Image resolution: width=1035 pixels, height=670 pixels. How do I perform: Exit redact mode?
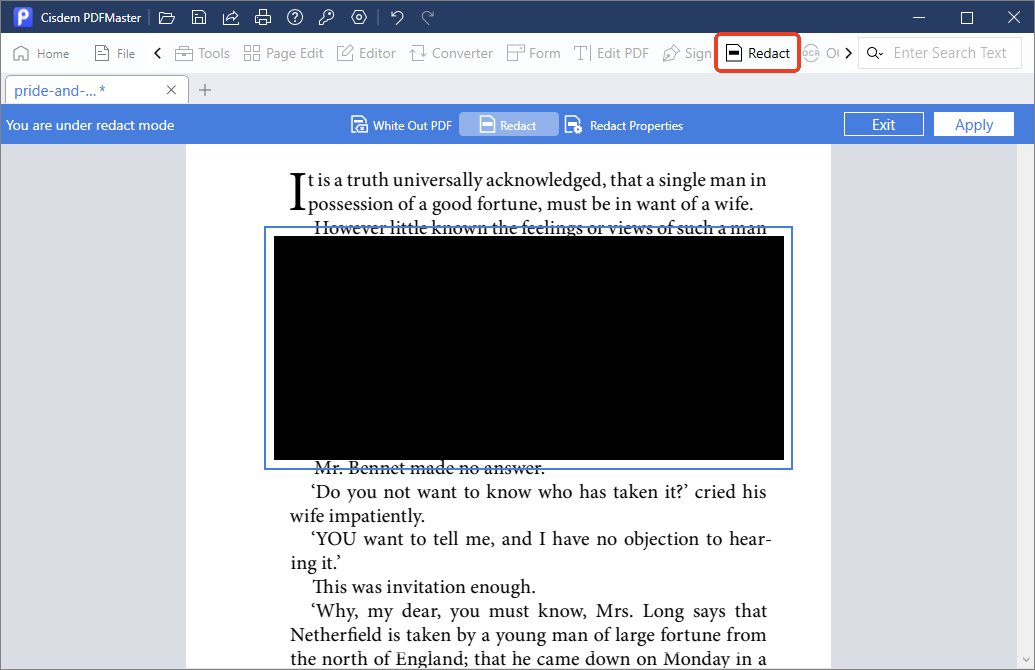coord(883,124)
